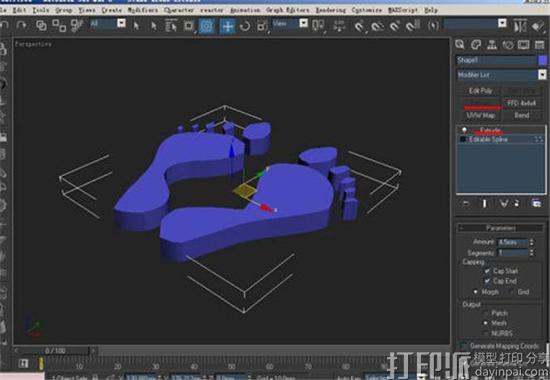Activate the Select and Scale tool

click(262, 26)
